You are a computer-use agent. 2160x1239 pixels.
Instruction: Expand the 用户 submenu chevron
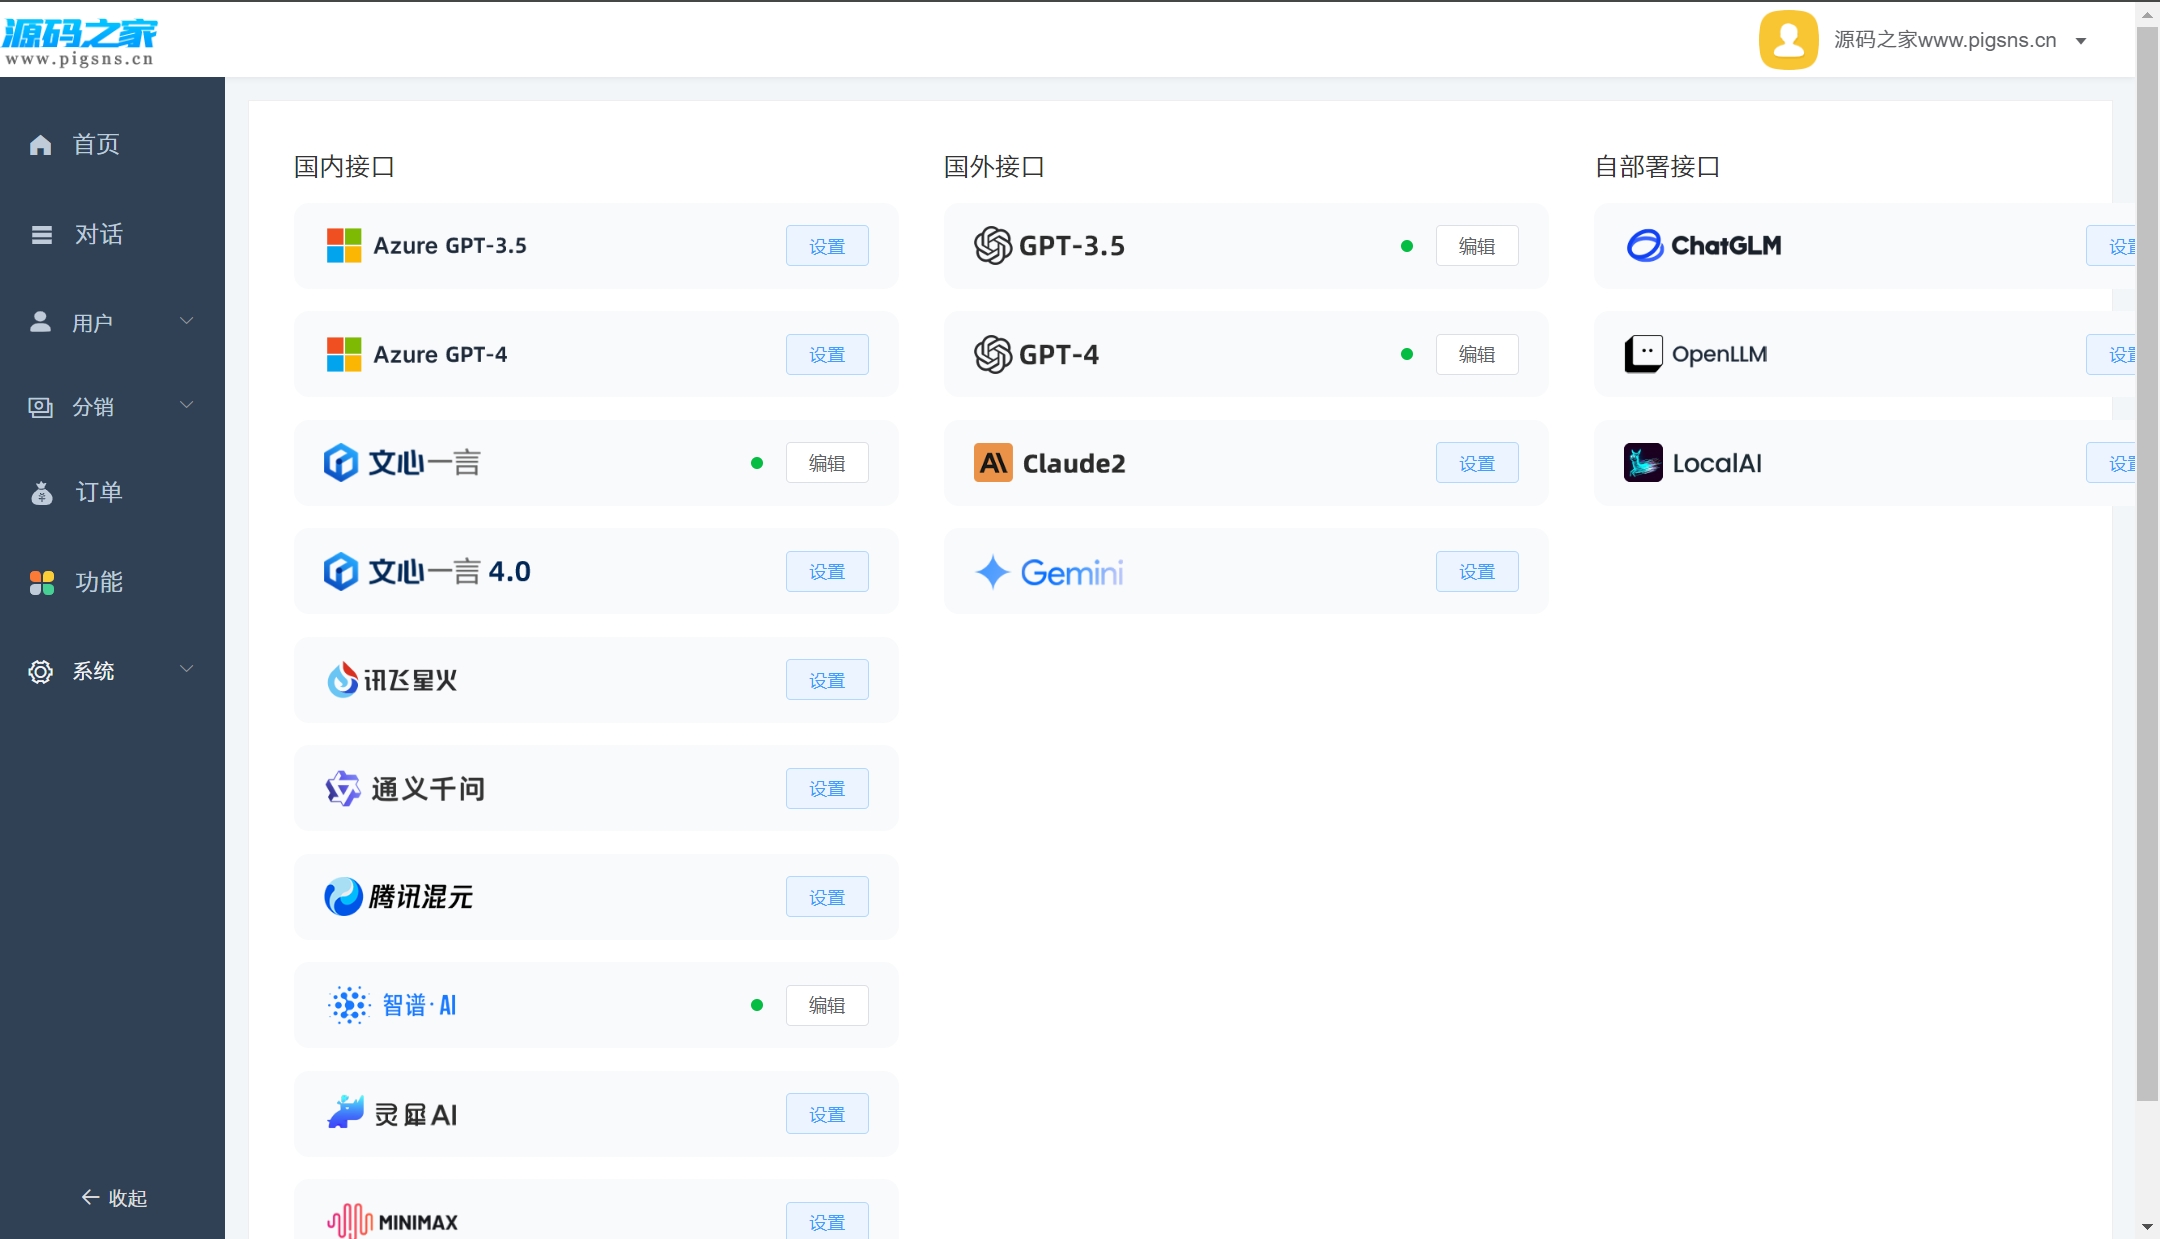186,321
